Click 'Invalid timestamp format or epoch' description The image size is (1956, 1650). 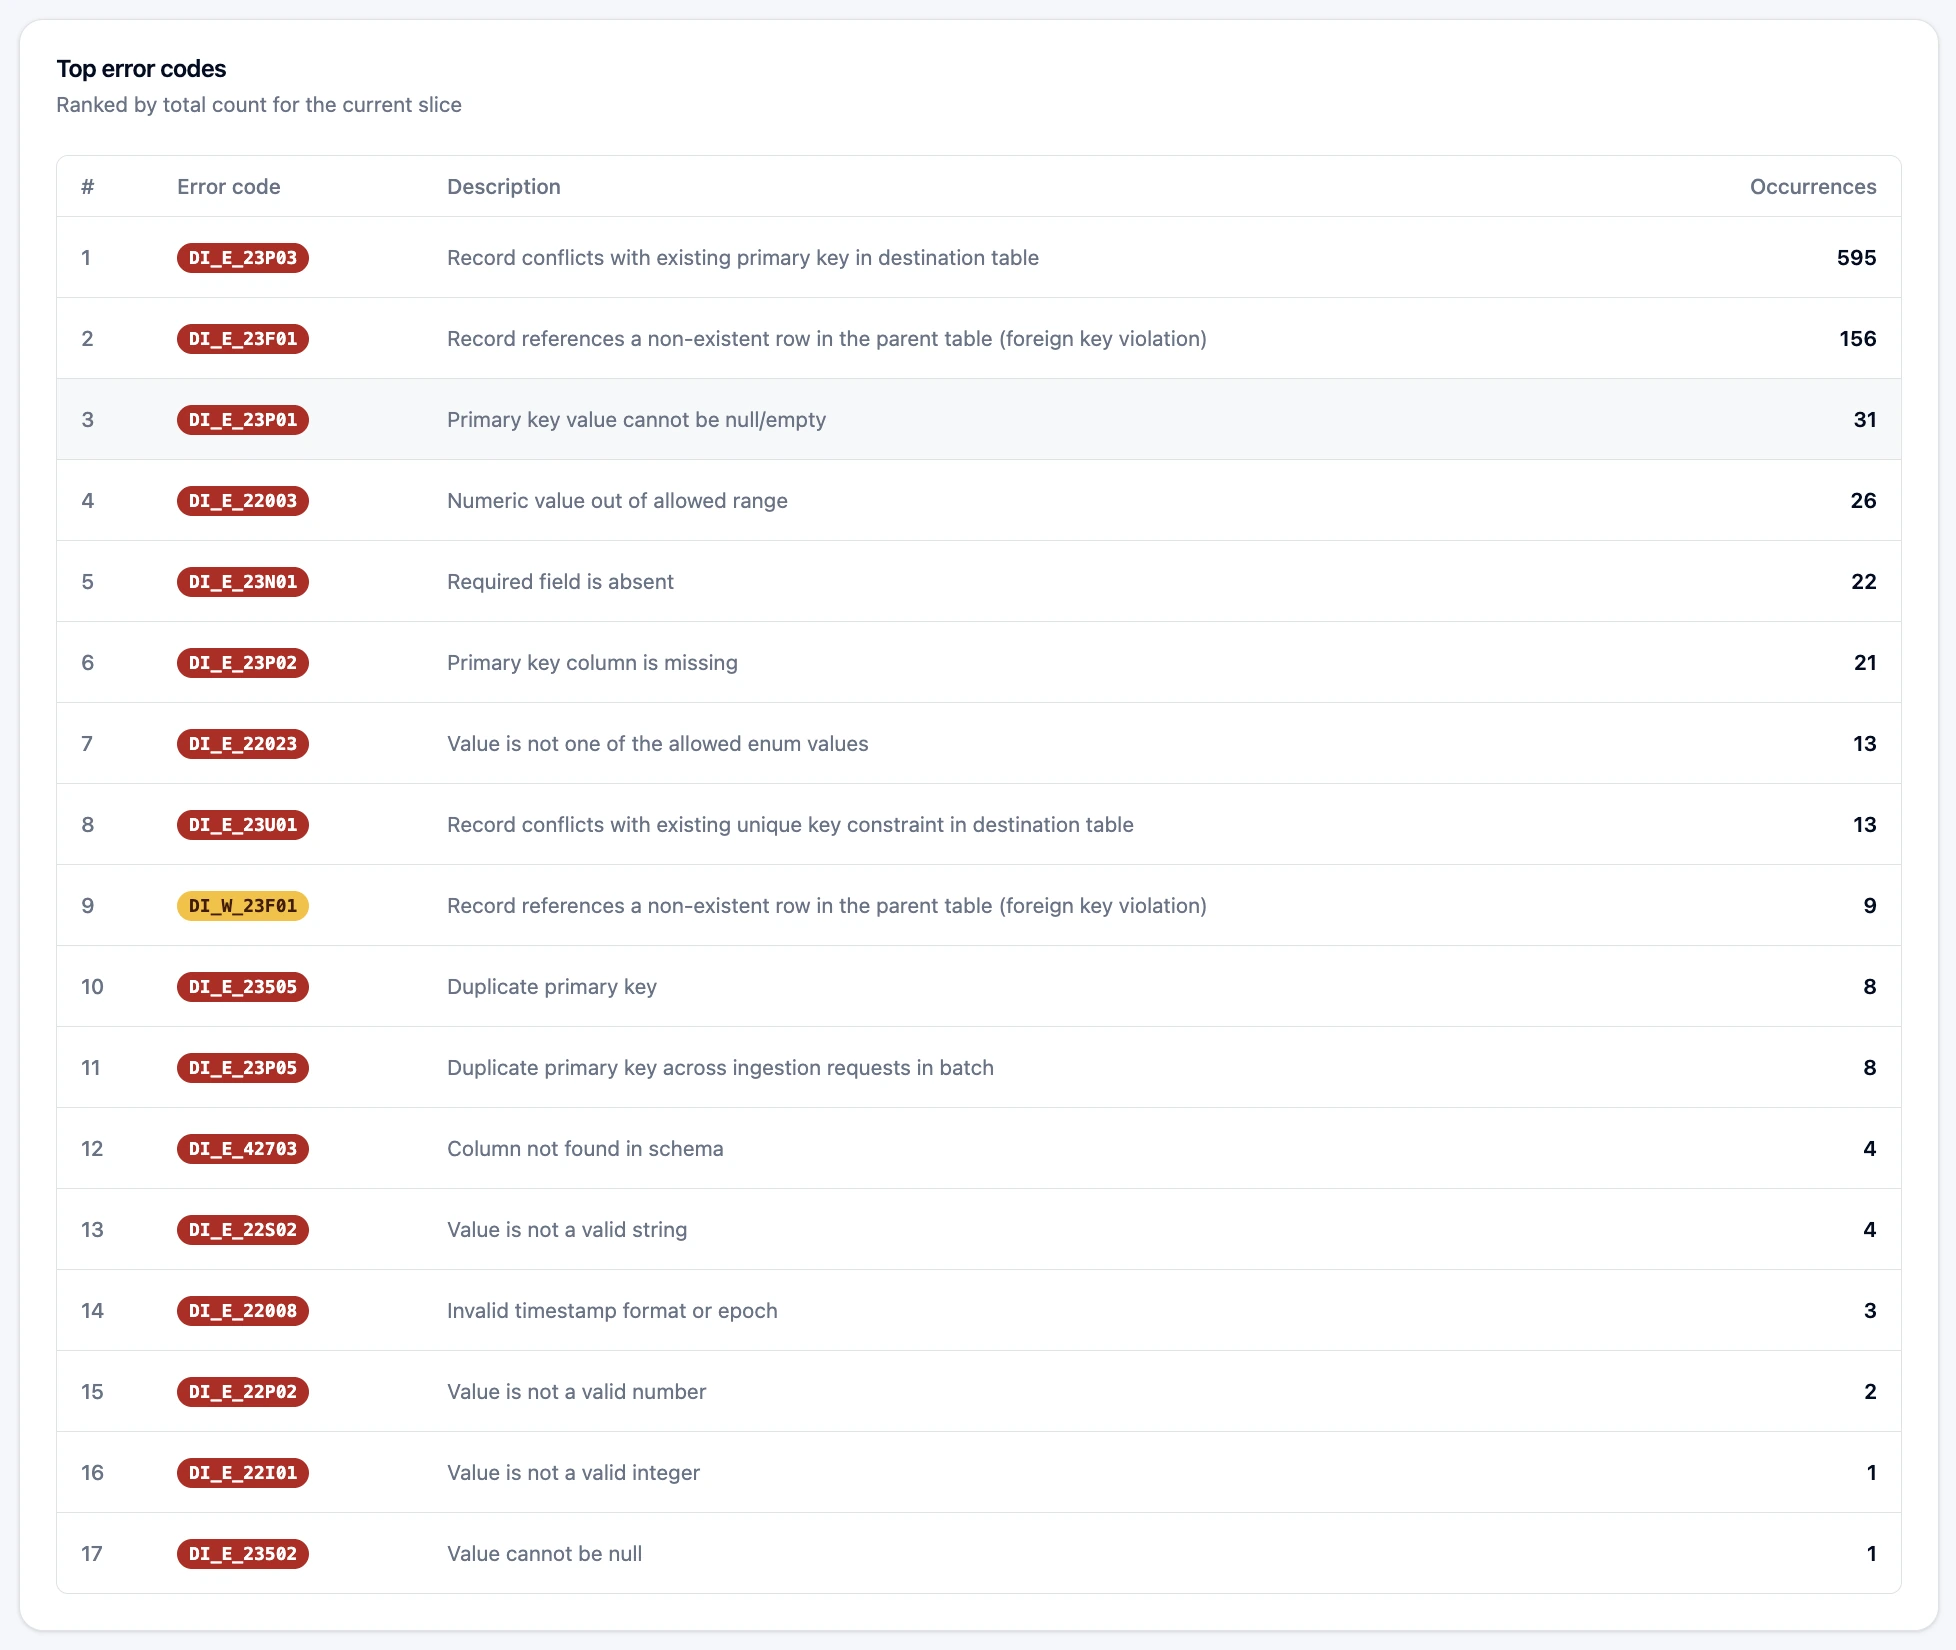[x=612, y=1311]
